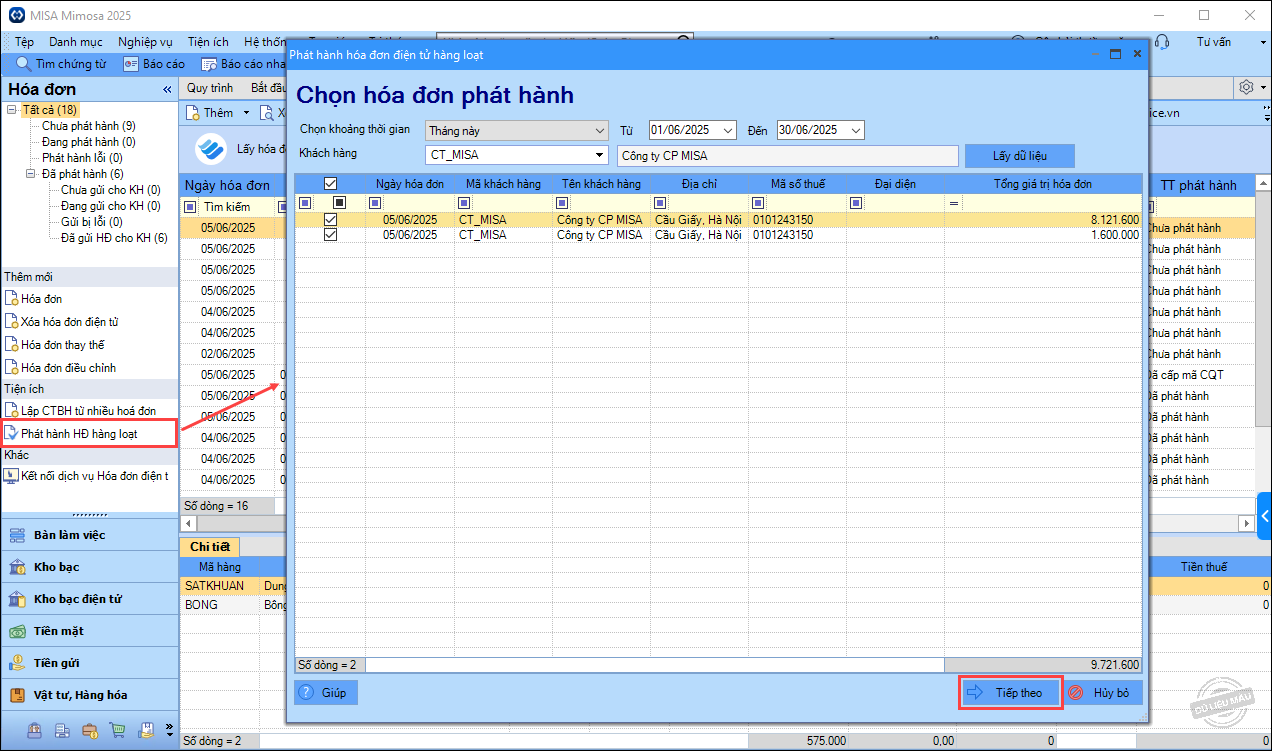Viewport: 1272px width, 751px height.
Task: Open the dropdown arrow next to Thêm
Action: click(x=246, y=113)
